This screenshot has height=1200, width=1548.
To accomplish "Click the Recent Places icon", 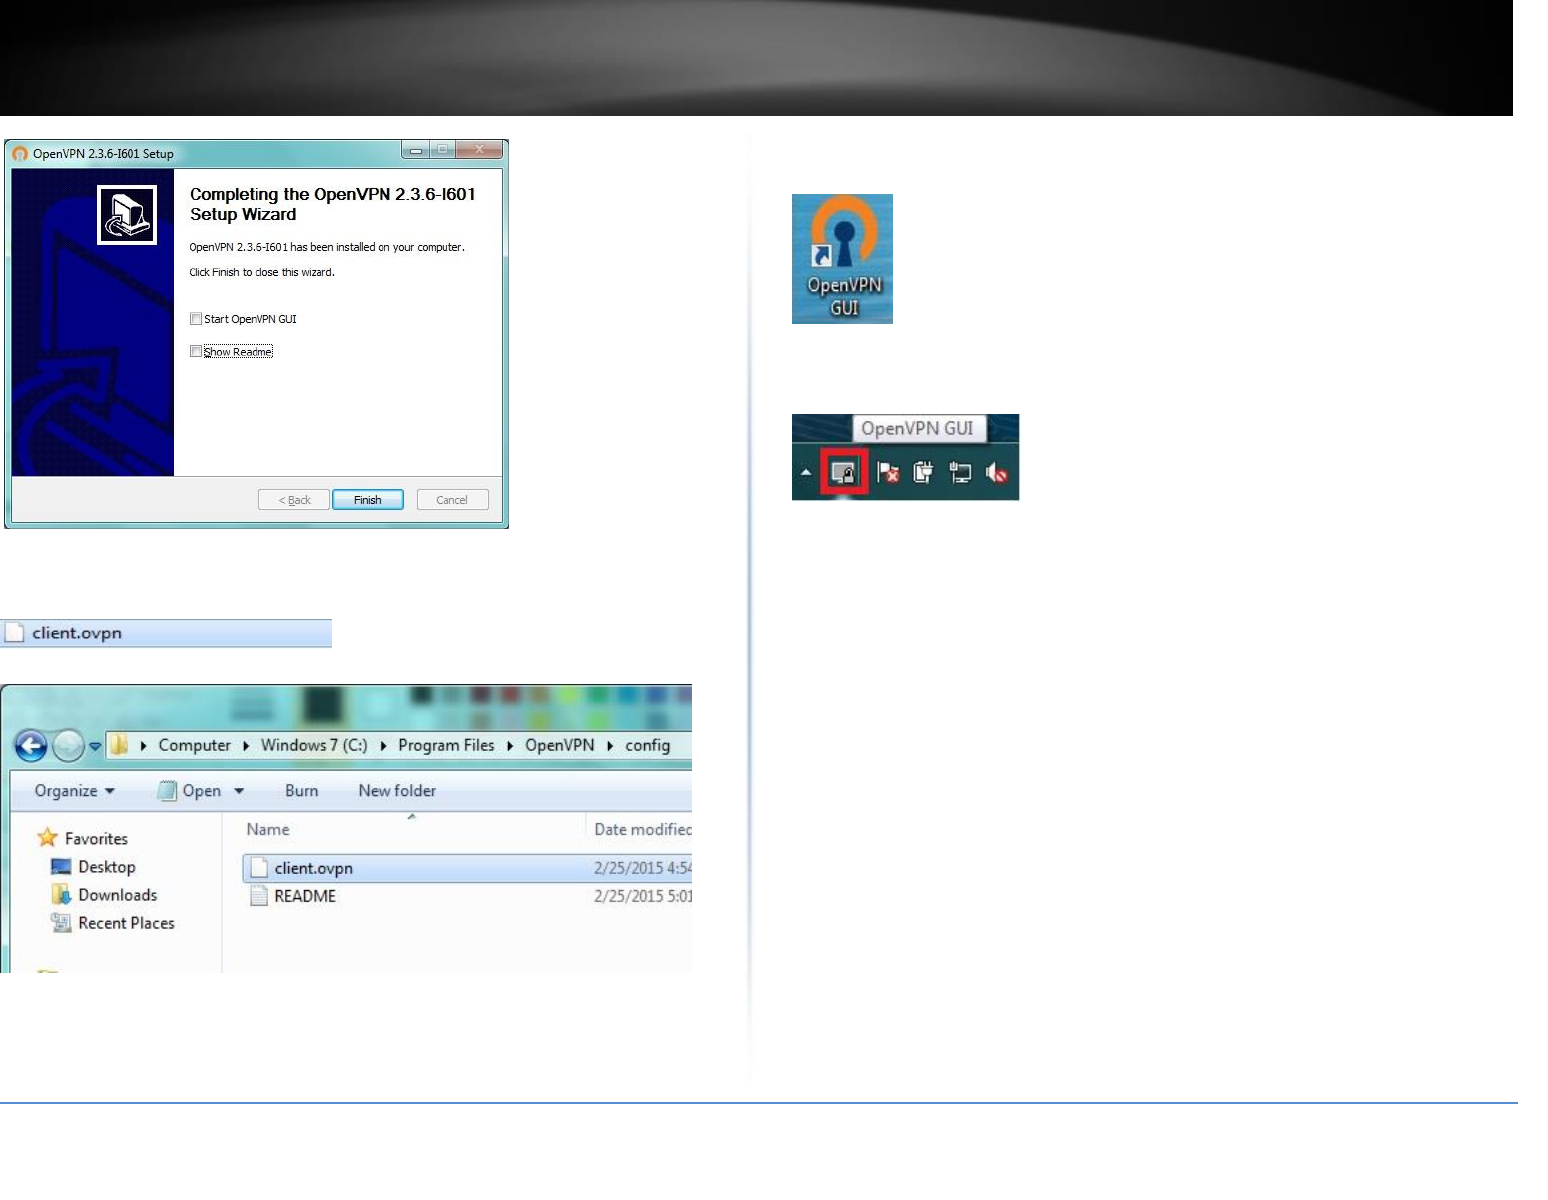I will point(61,922).
